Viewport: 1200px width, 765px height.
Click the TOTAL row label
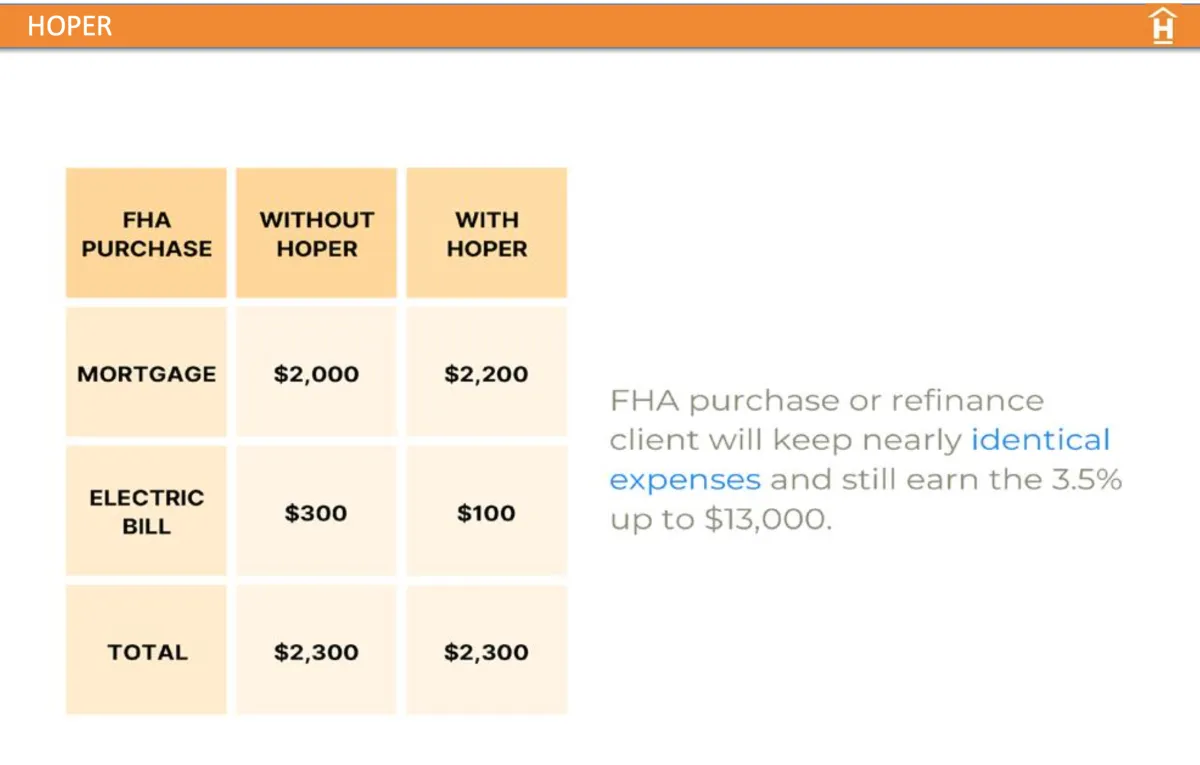[147, 652]
